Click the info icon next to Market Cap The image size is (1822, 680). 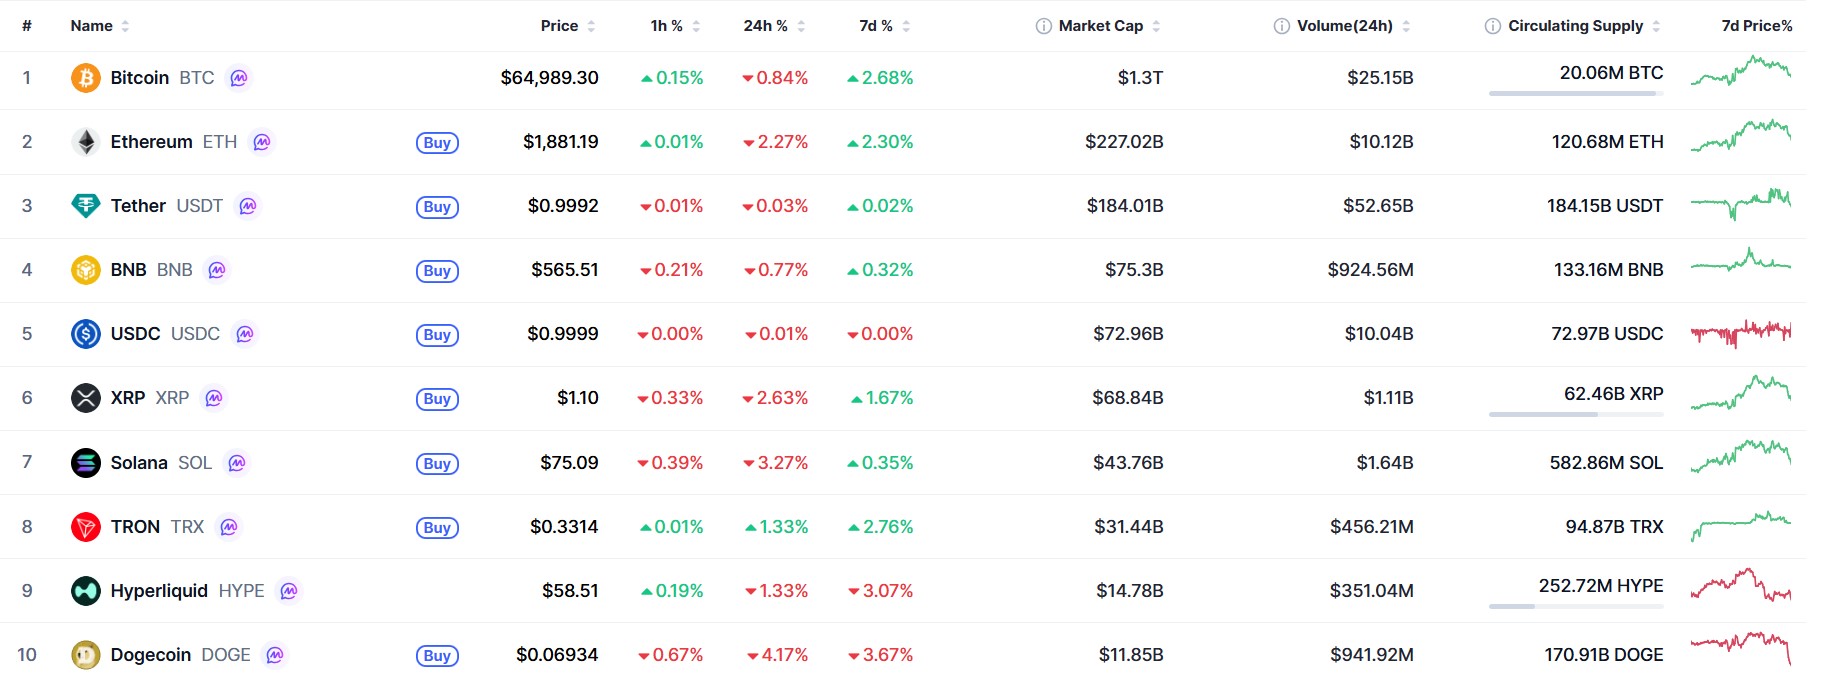pyautogui.click(x=1044, y=26)
